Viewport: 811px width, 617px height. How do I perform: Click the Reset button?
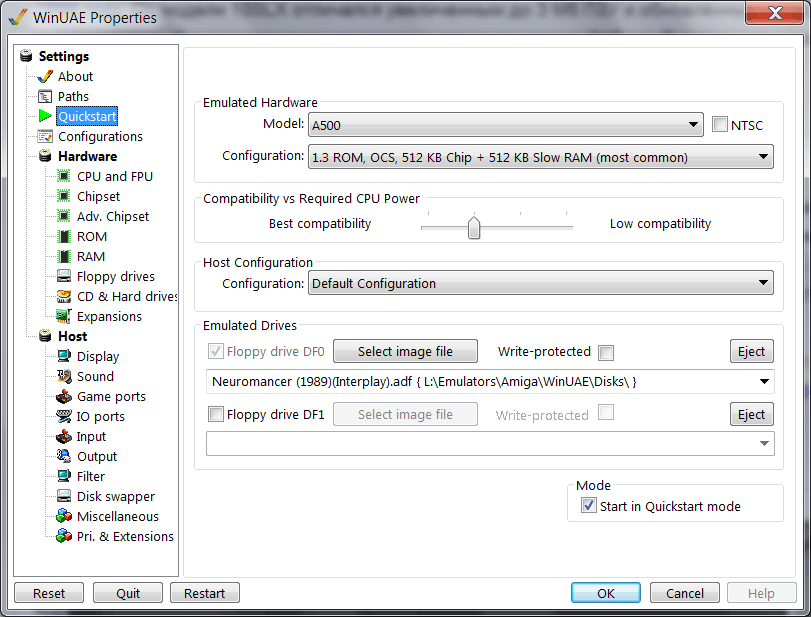49,593
